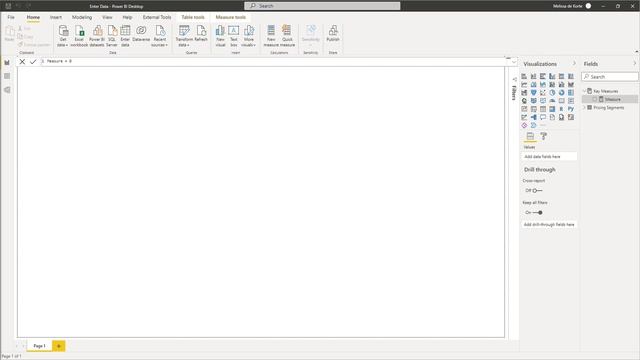Switch to the Modeling ribbon tab

click(82, 17)
